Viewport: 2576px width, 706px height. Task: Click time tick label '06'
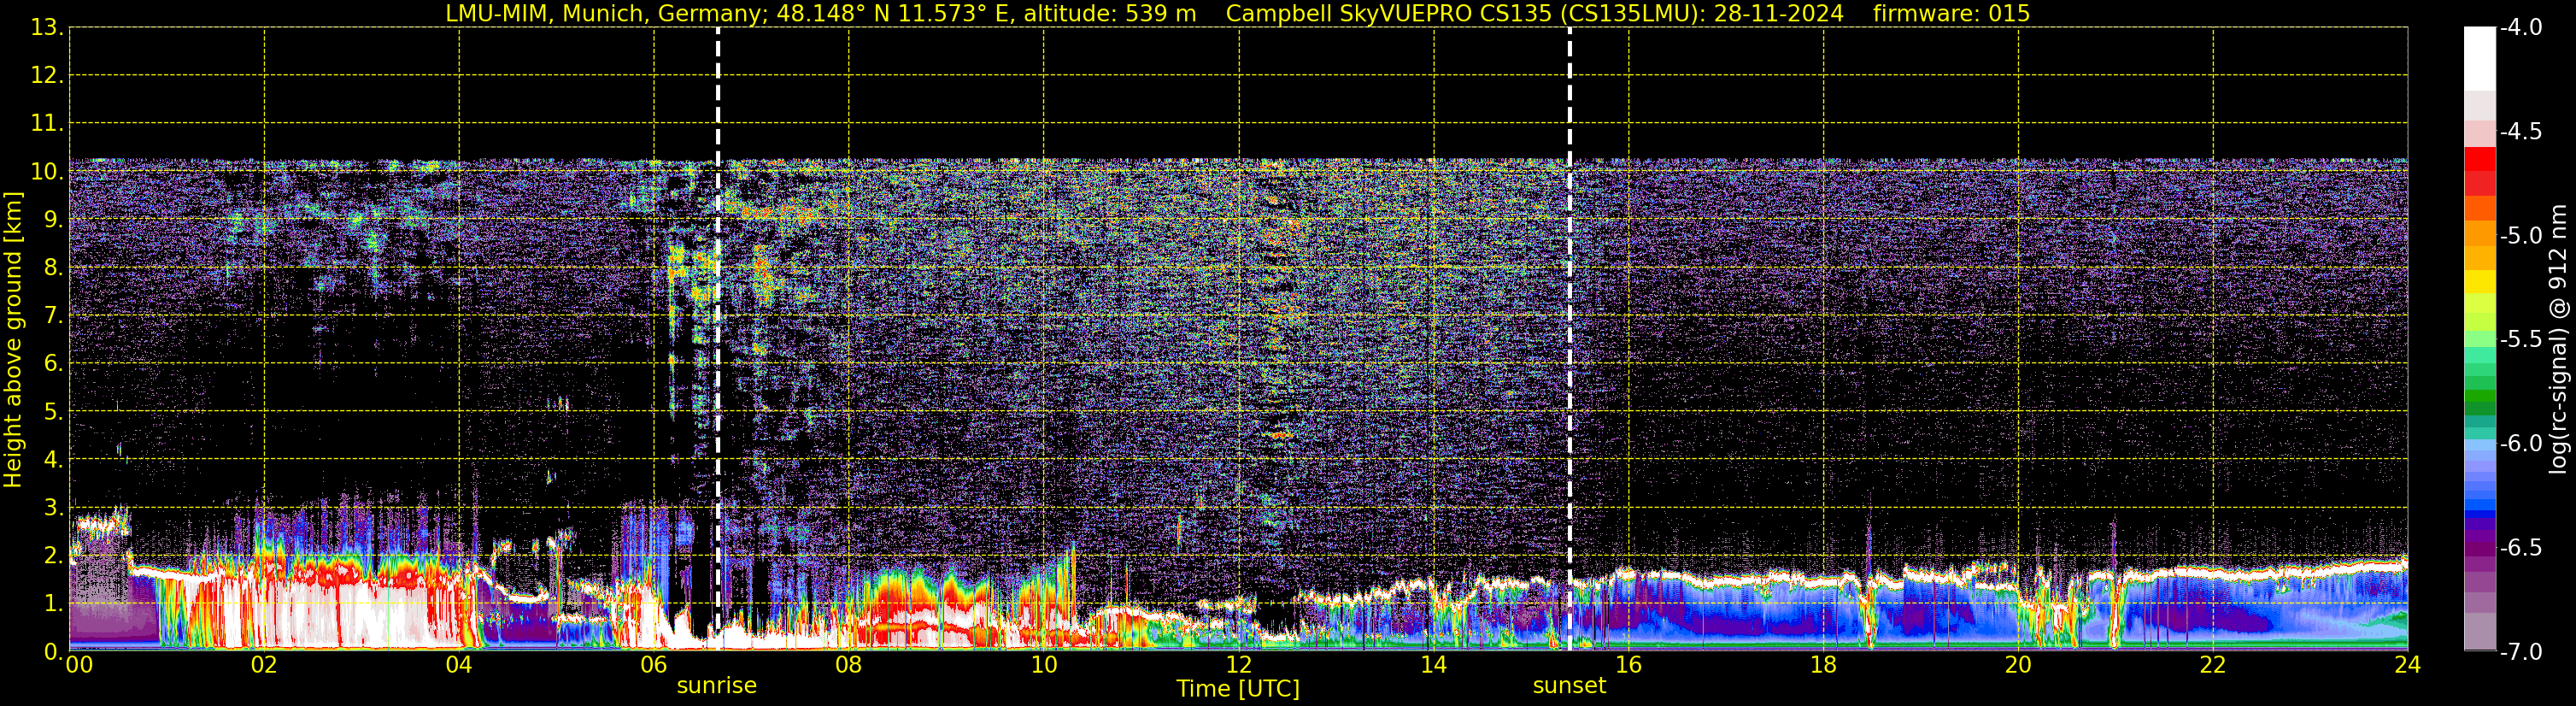[654, 665]
